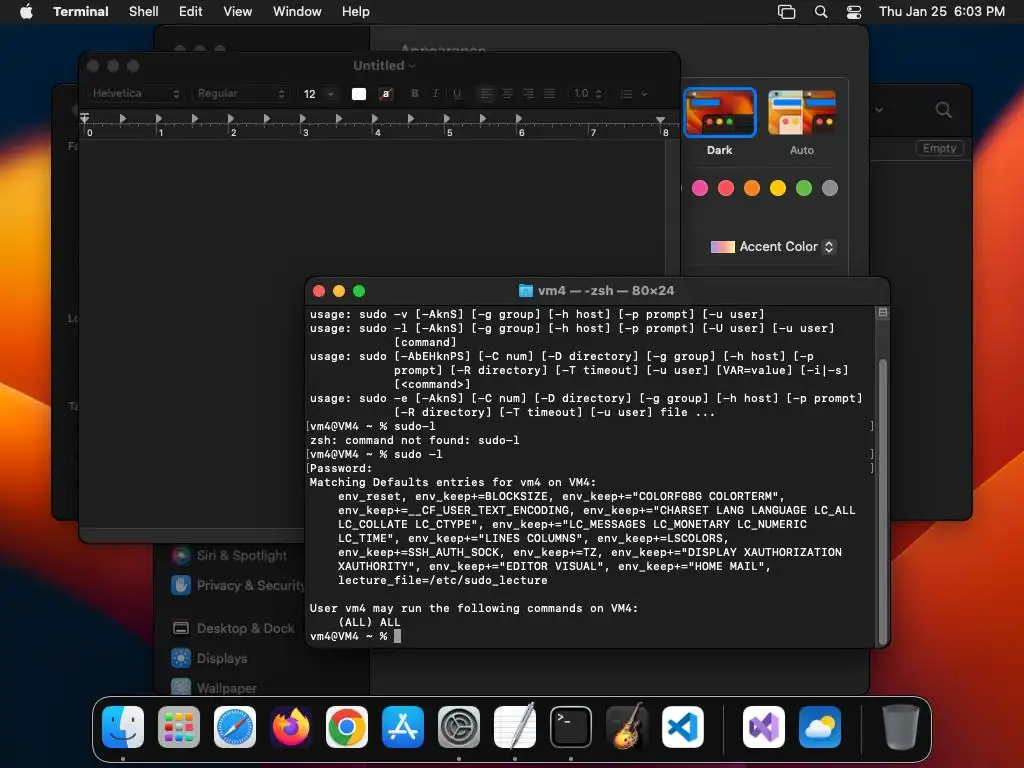Open Spotlight search in the menu bar
The width and height of the screenshot is (1024, 768).
821,12
